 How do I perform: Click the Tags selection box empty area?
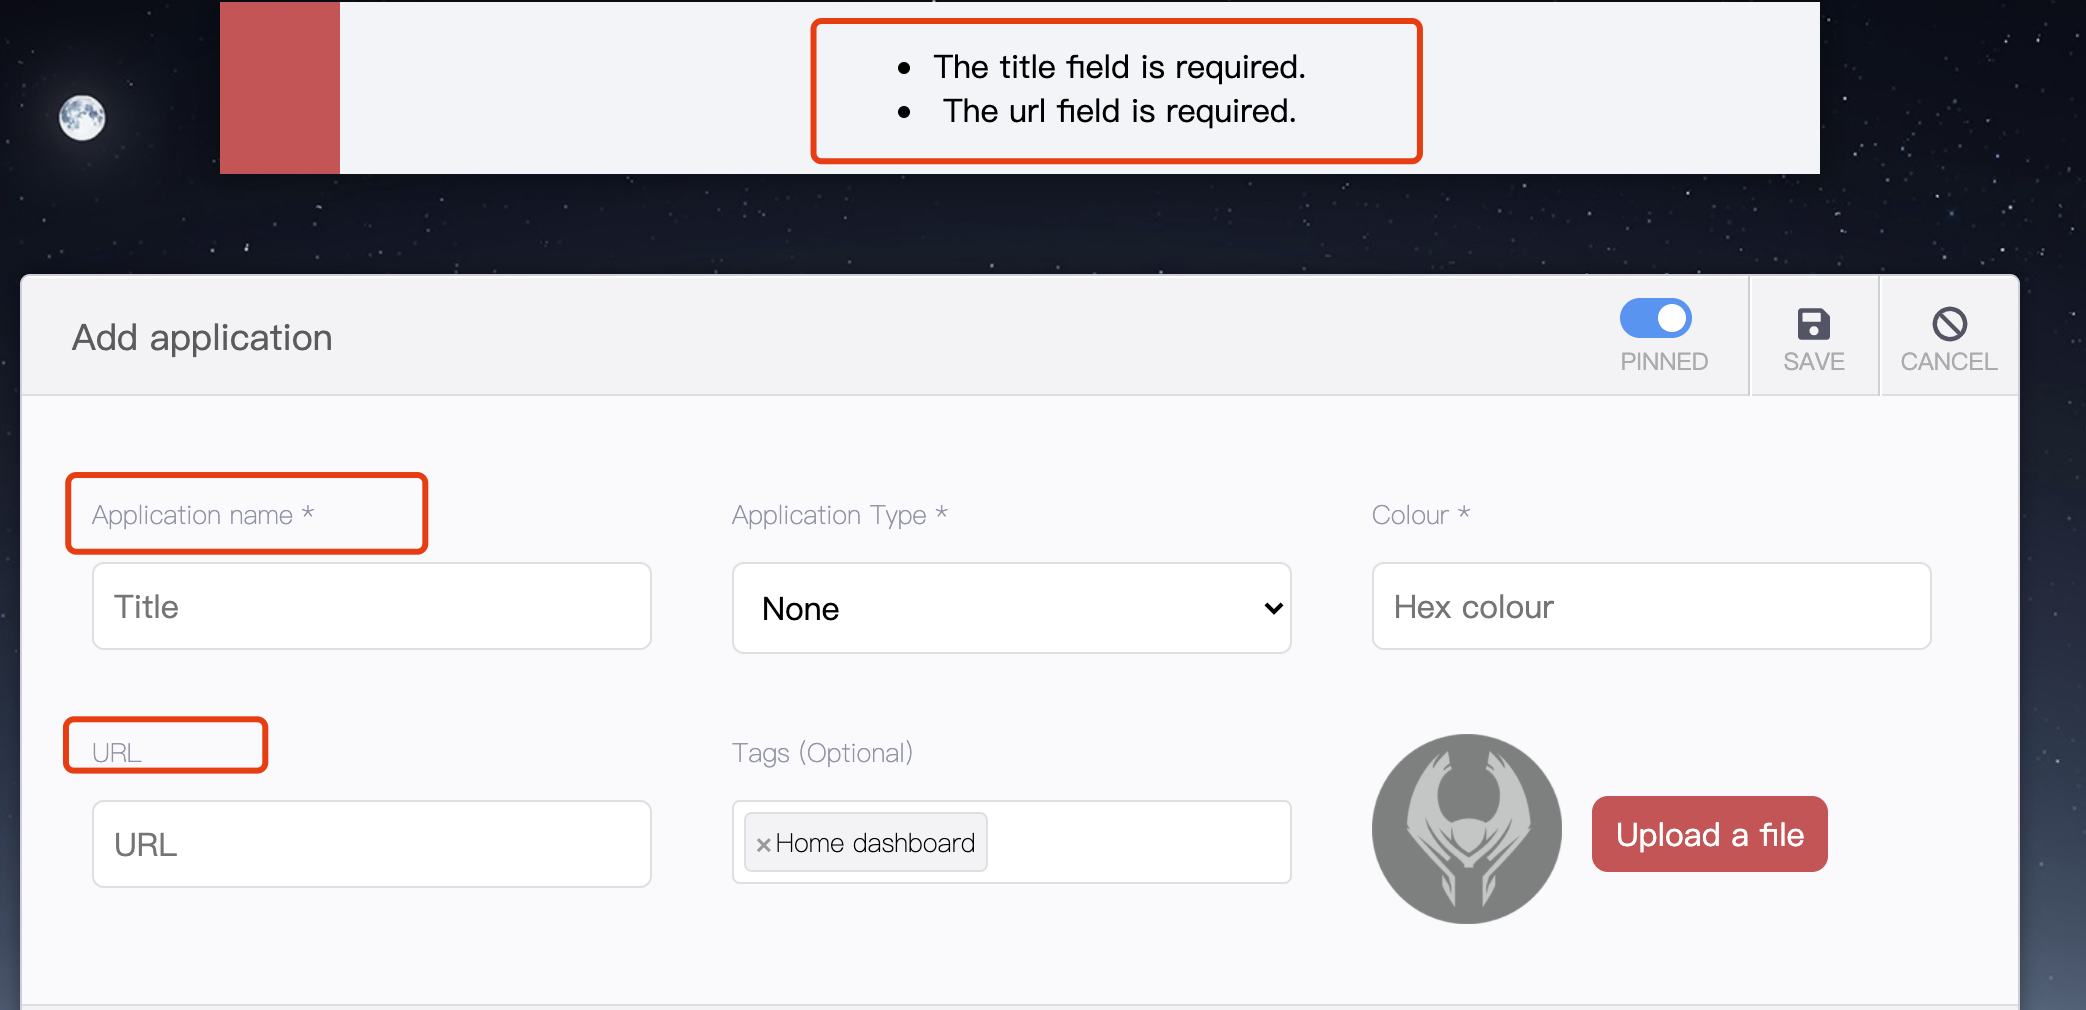tap(1140, 842)
